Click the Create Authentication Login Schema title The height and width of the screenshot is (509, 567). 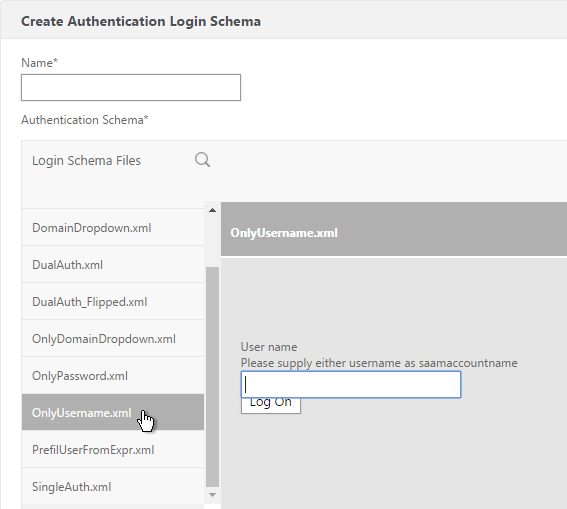click(141, 21)
